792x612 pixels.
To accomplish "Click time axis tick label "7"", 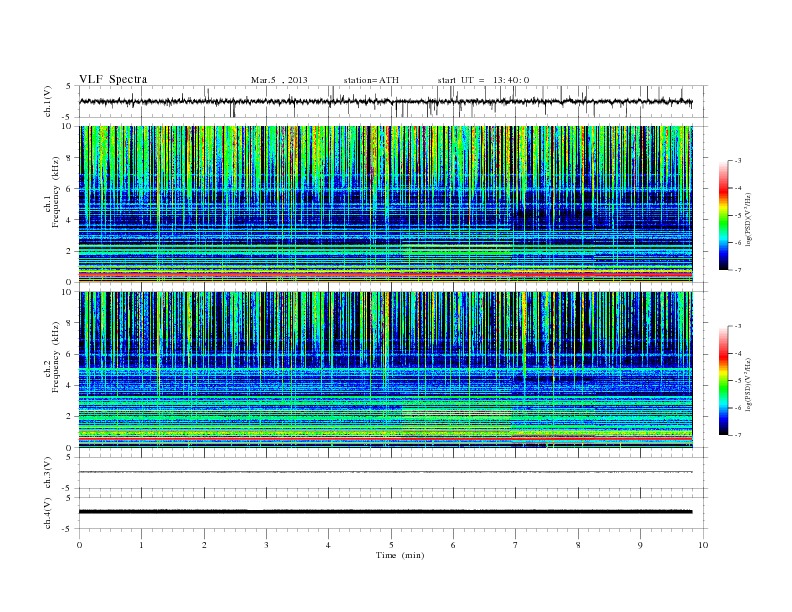I will [516, 545].
